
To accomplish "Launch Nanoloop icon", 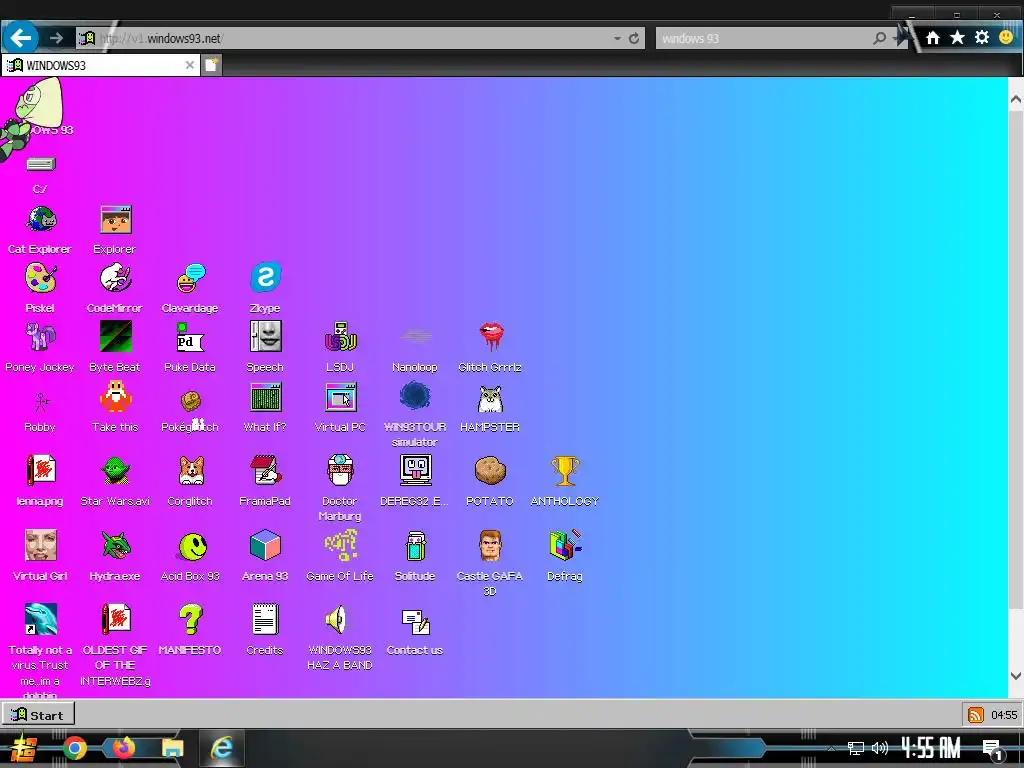I will coord(415,337).
